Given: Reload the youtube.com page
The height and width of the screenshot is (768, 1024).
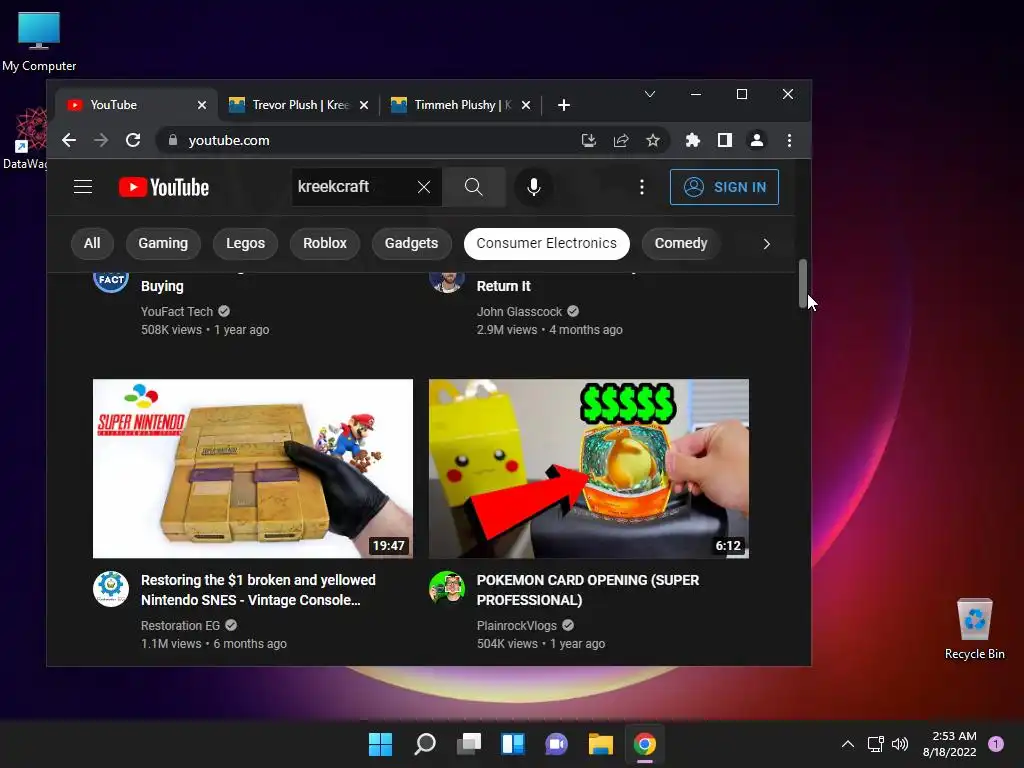Looking at the screenshot, I should 133,140.
